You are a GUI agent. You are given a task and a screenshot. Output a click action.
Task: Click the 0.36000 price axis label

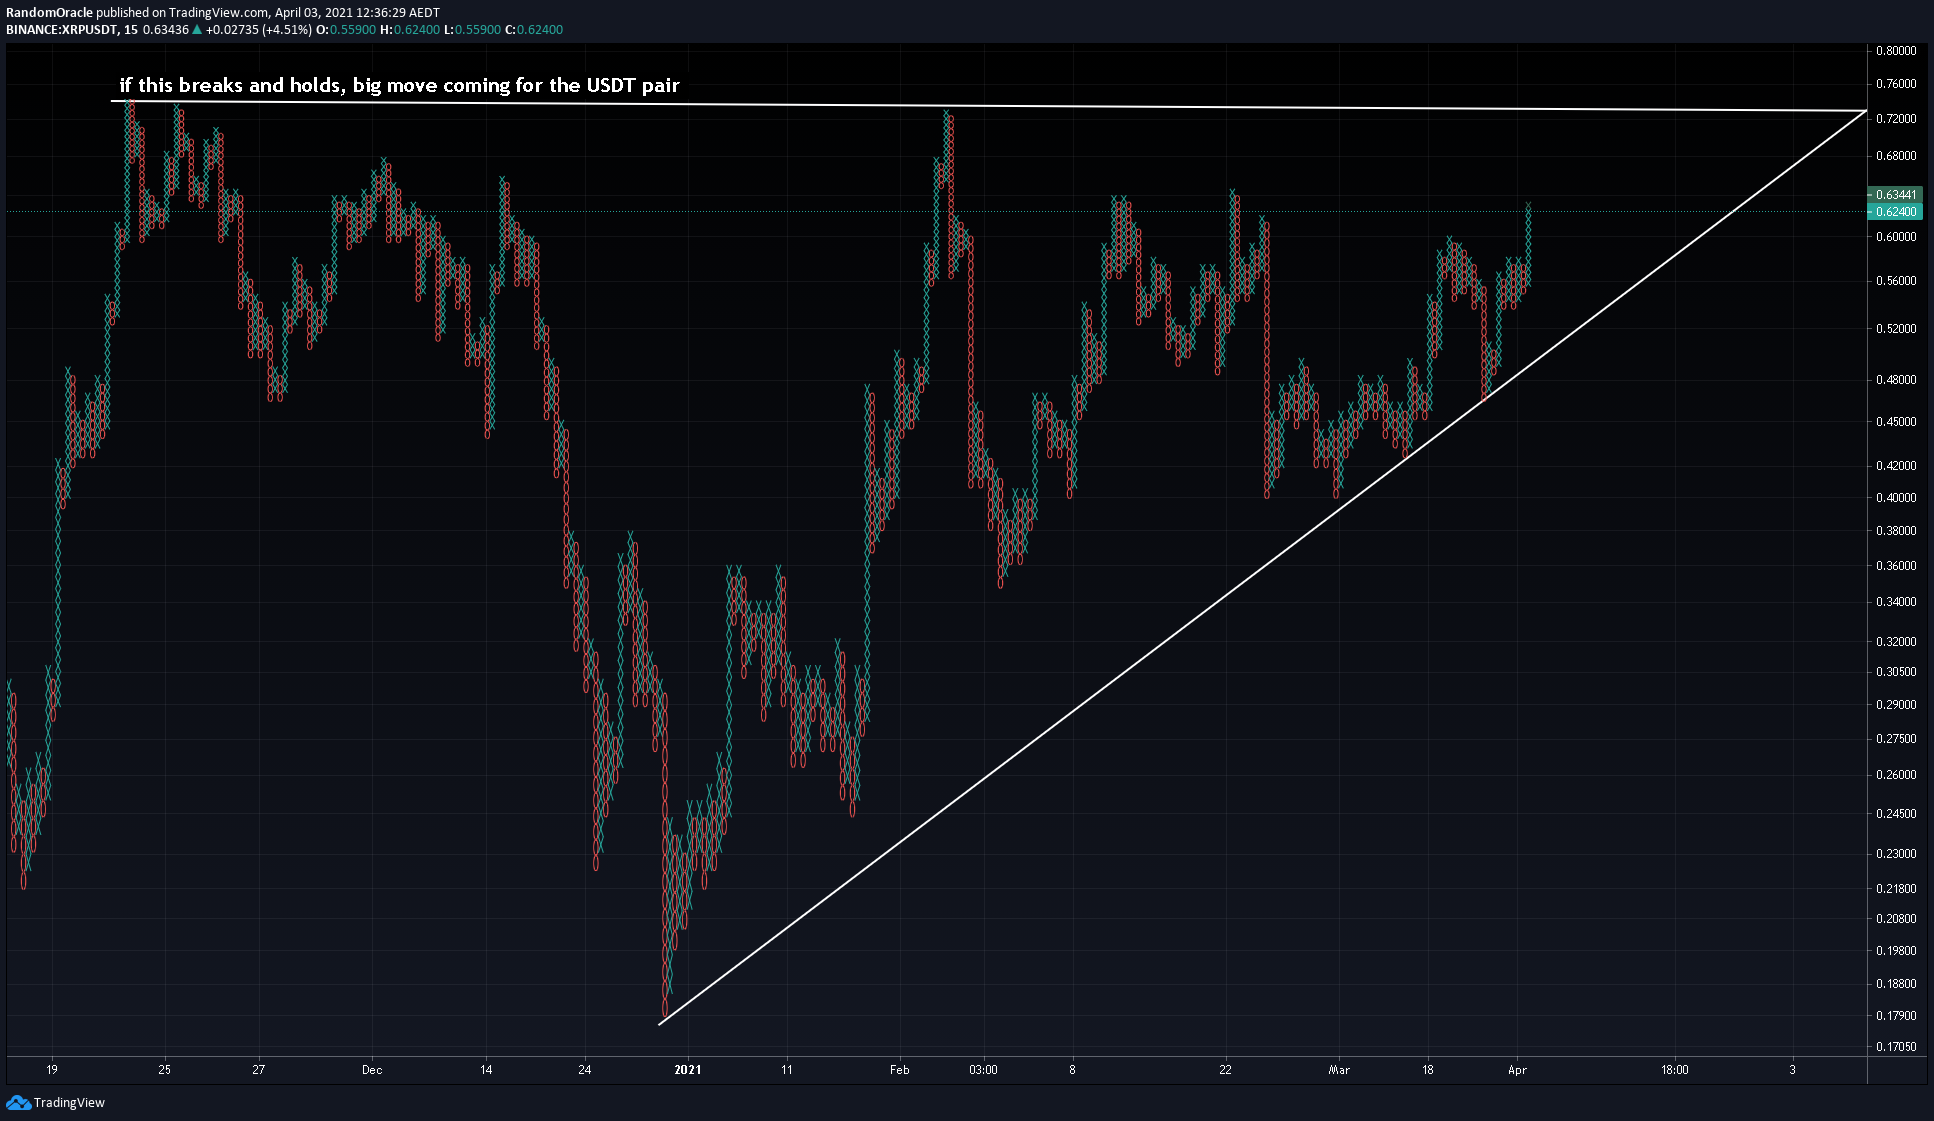1896,566
